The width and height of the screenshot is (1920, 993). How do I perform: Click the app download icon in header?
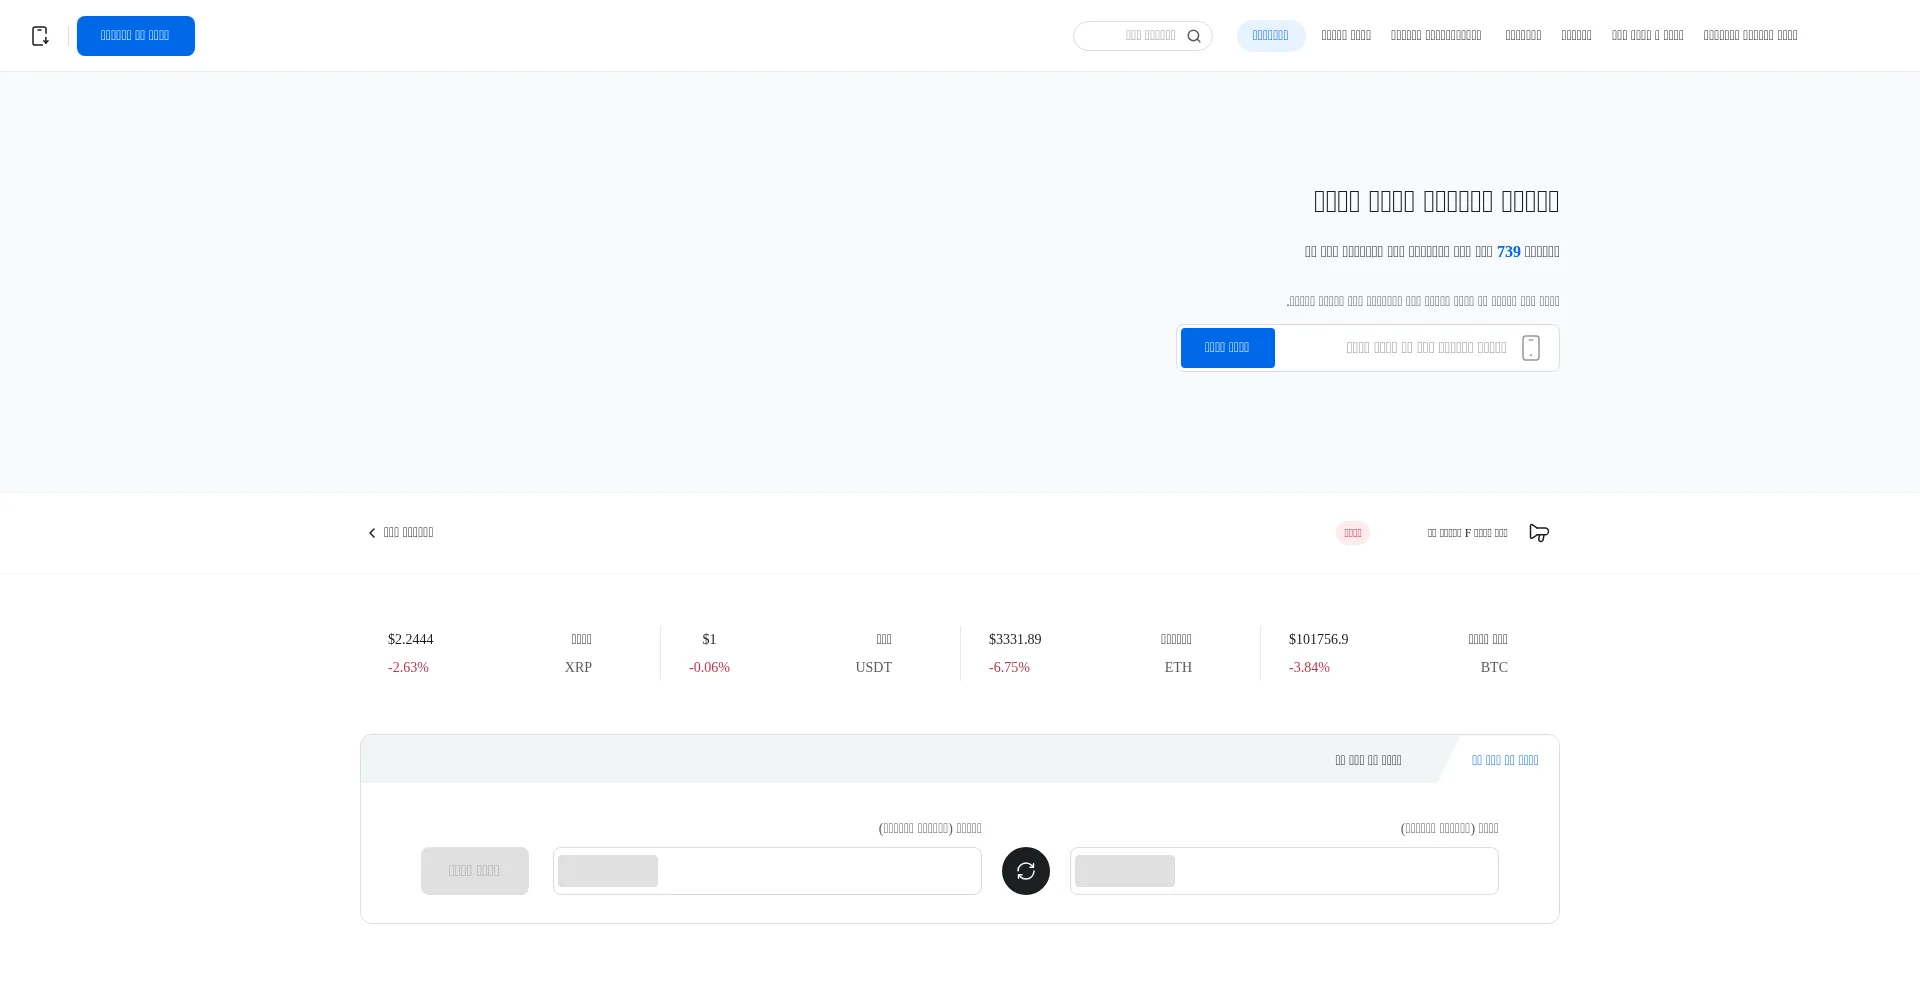pos(40,36)
